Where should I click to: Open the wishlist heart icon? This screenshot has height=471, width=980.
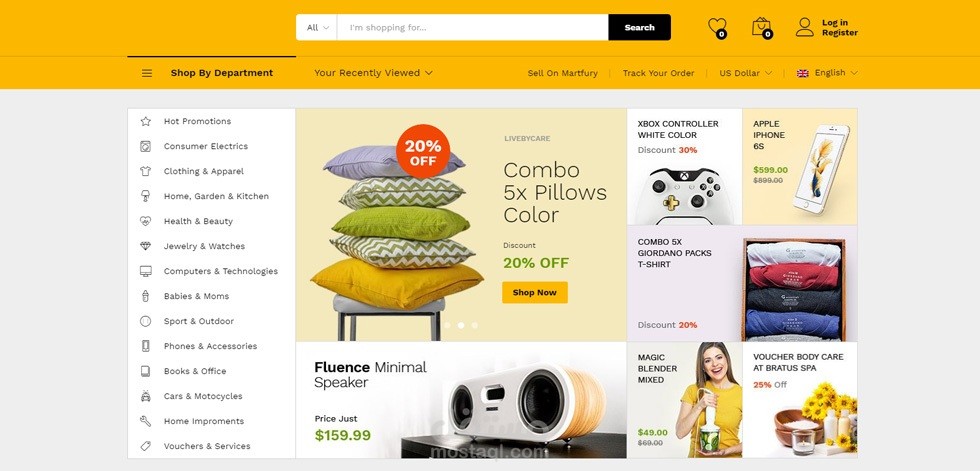click(x=717, y=27)
